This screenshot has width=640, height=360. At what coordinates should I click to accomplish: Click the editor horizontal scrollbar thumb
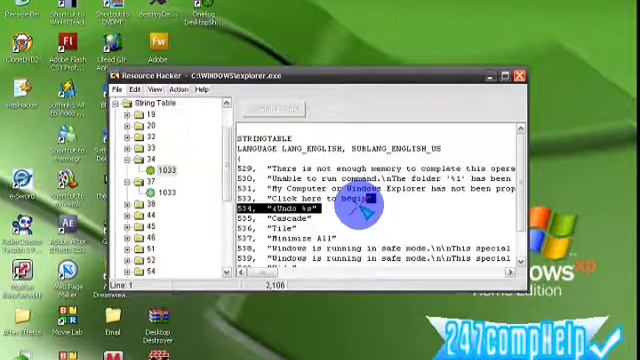point(262,272)
